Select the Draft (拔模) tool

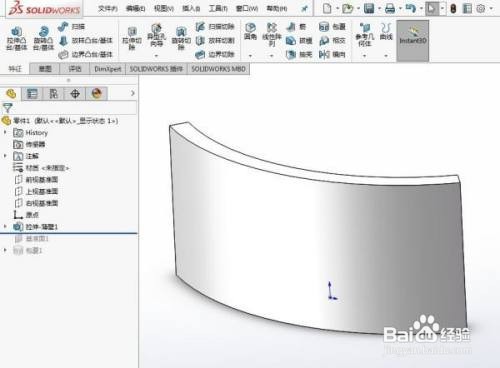[x=299, y=41]
